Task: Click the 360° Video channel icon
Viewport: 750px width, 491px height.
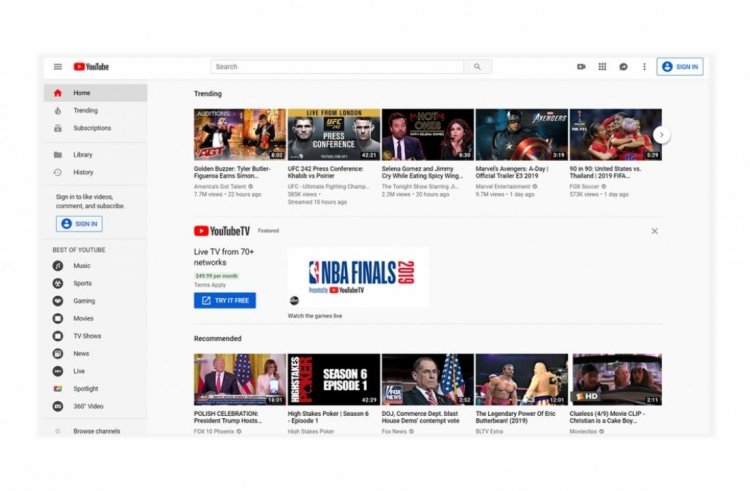Action: 58,406
